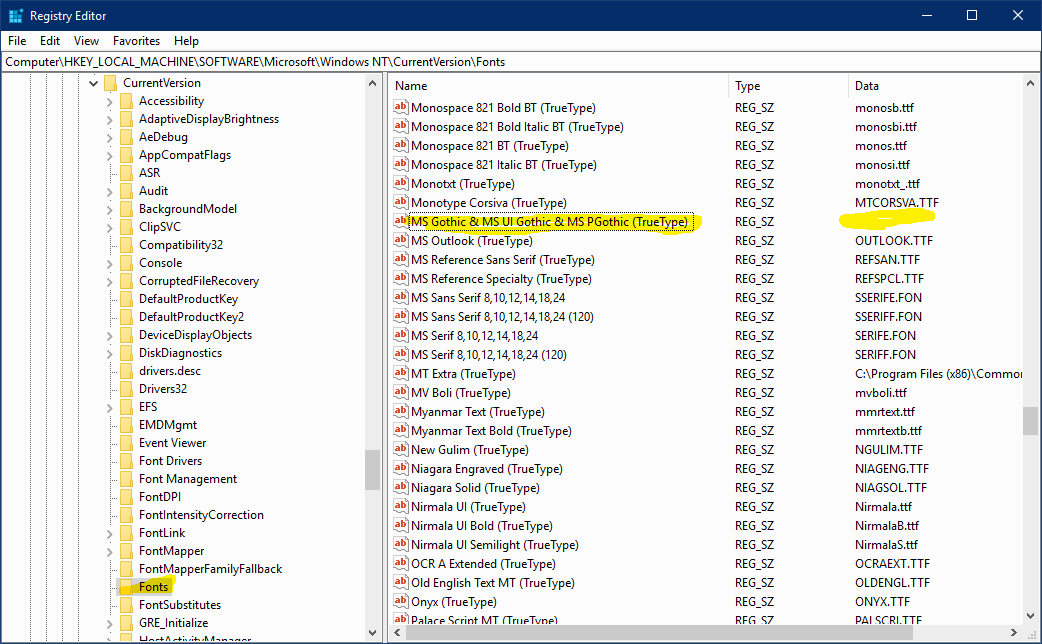Click the folder icon next to AeDebug
The height and width of the screenshot is (644, 1042).
126,137
